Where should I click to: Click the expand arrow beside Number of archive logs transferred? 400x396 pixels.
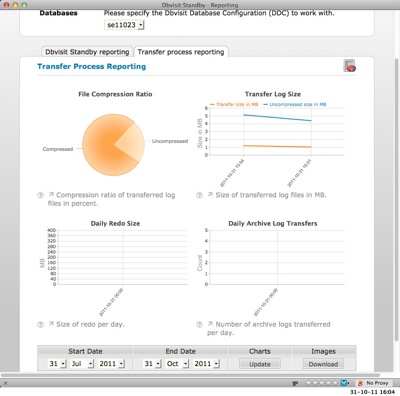(210, 324)
